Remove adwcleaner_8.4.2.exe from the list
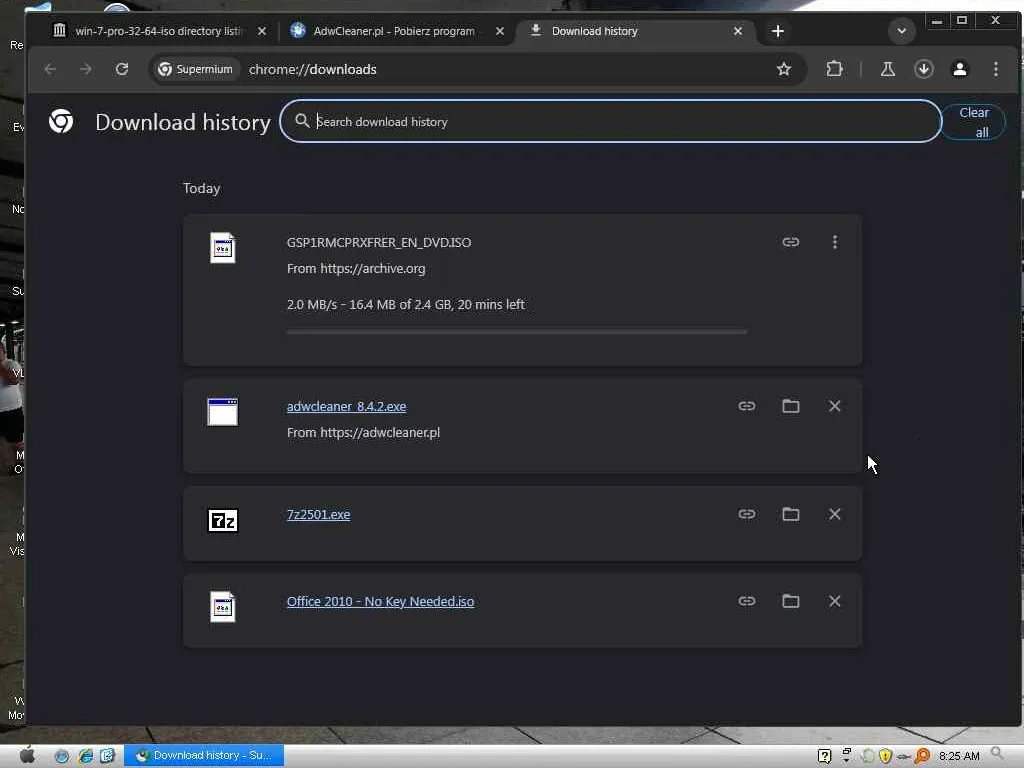The height and width of the screenshot is (768, 1024). pos(835,406)
